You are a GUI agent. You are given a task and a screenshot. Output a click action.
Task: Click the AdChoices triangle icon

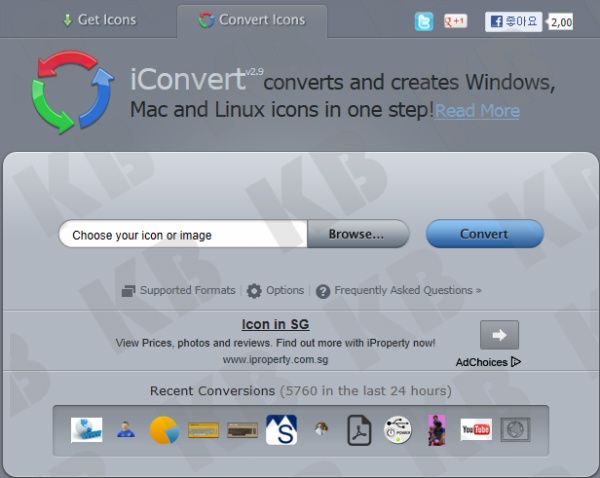click(x=516, y=362)
